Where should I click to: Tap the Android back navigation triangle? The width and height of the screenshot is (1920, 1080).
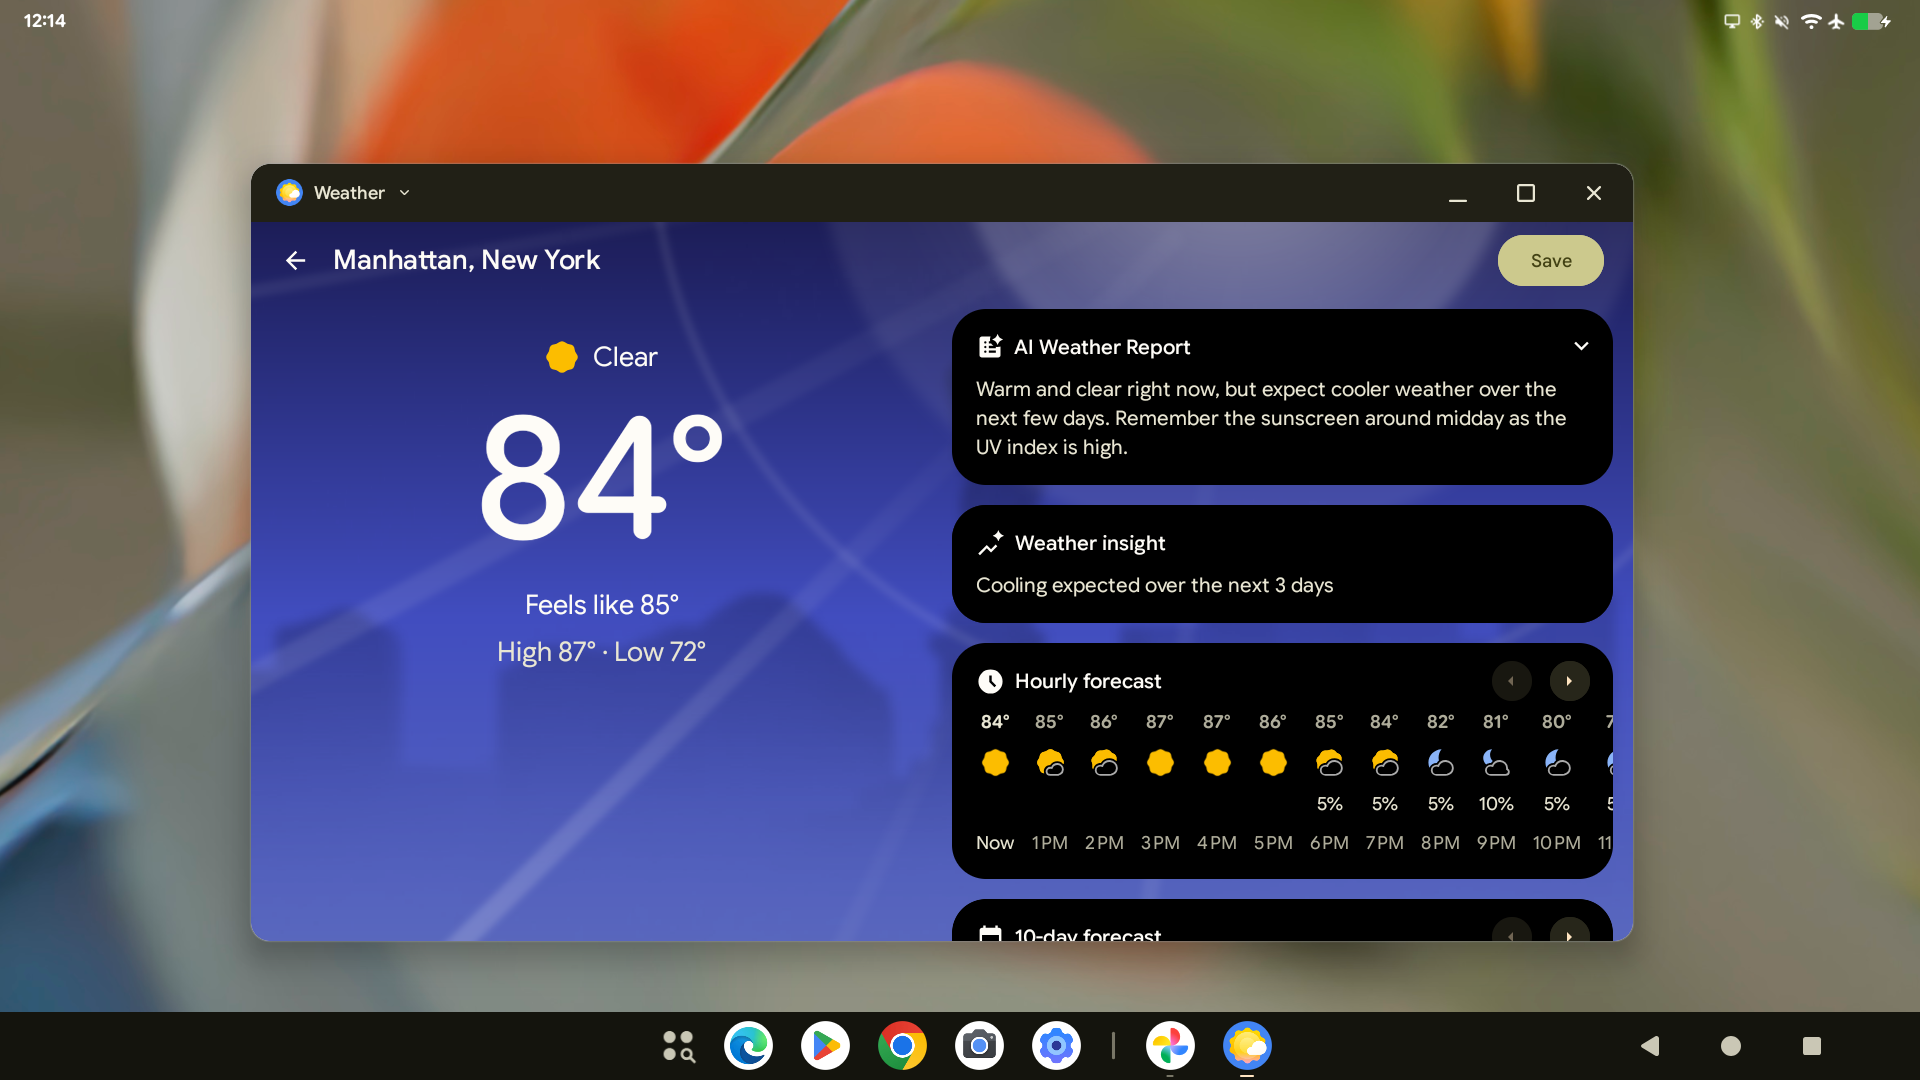[1650, 1046]
